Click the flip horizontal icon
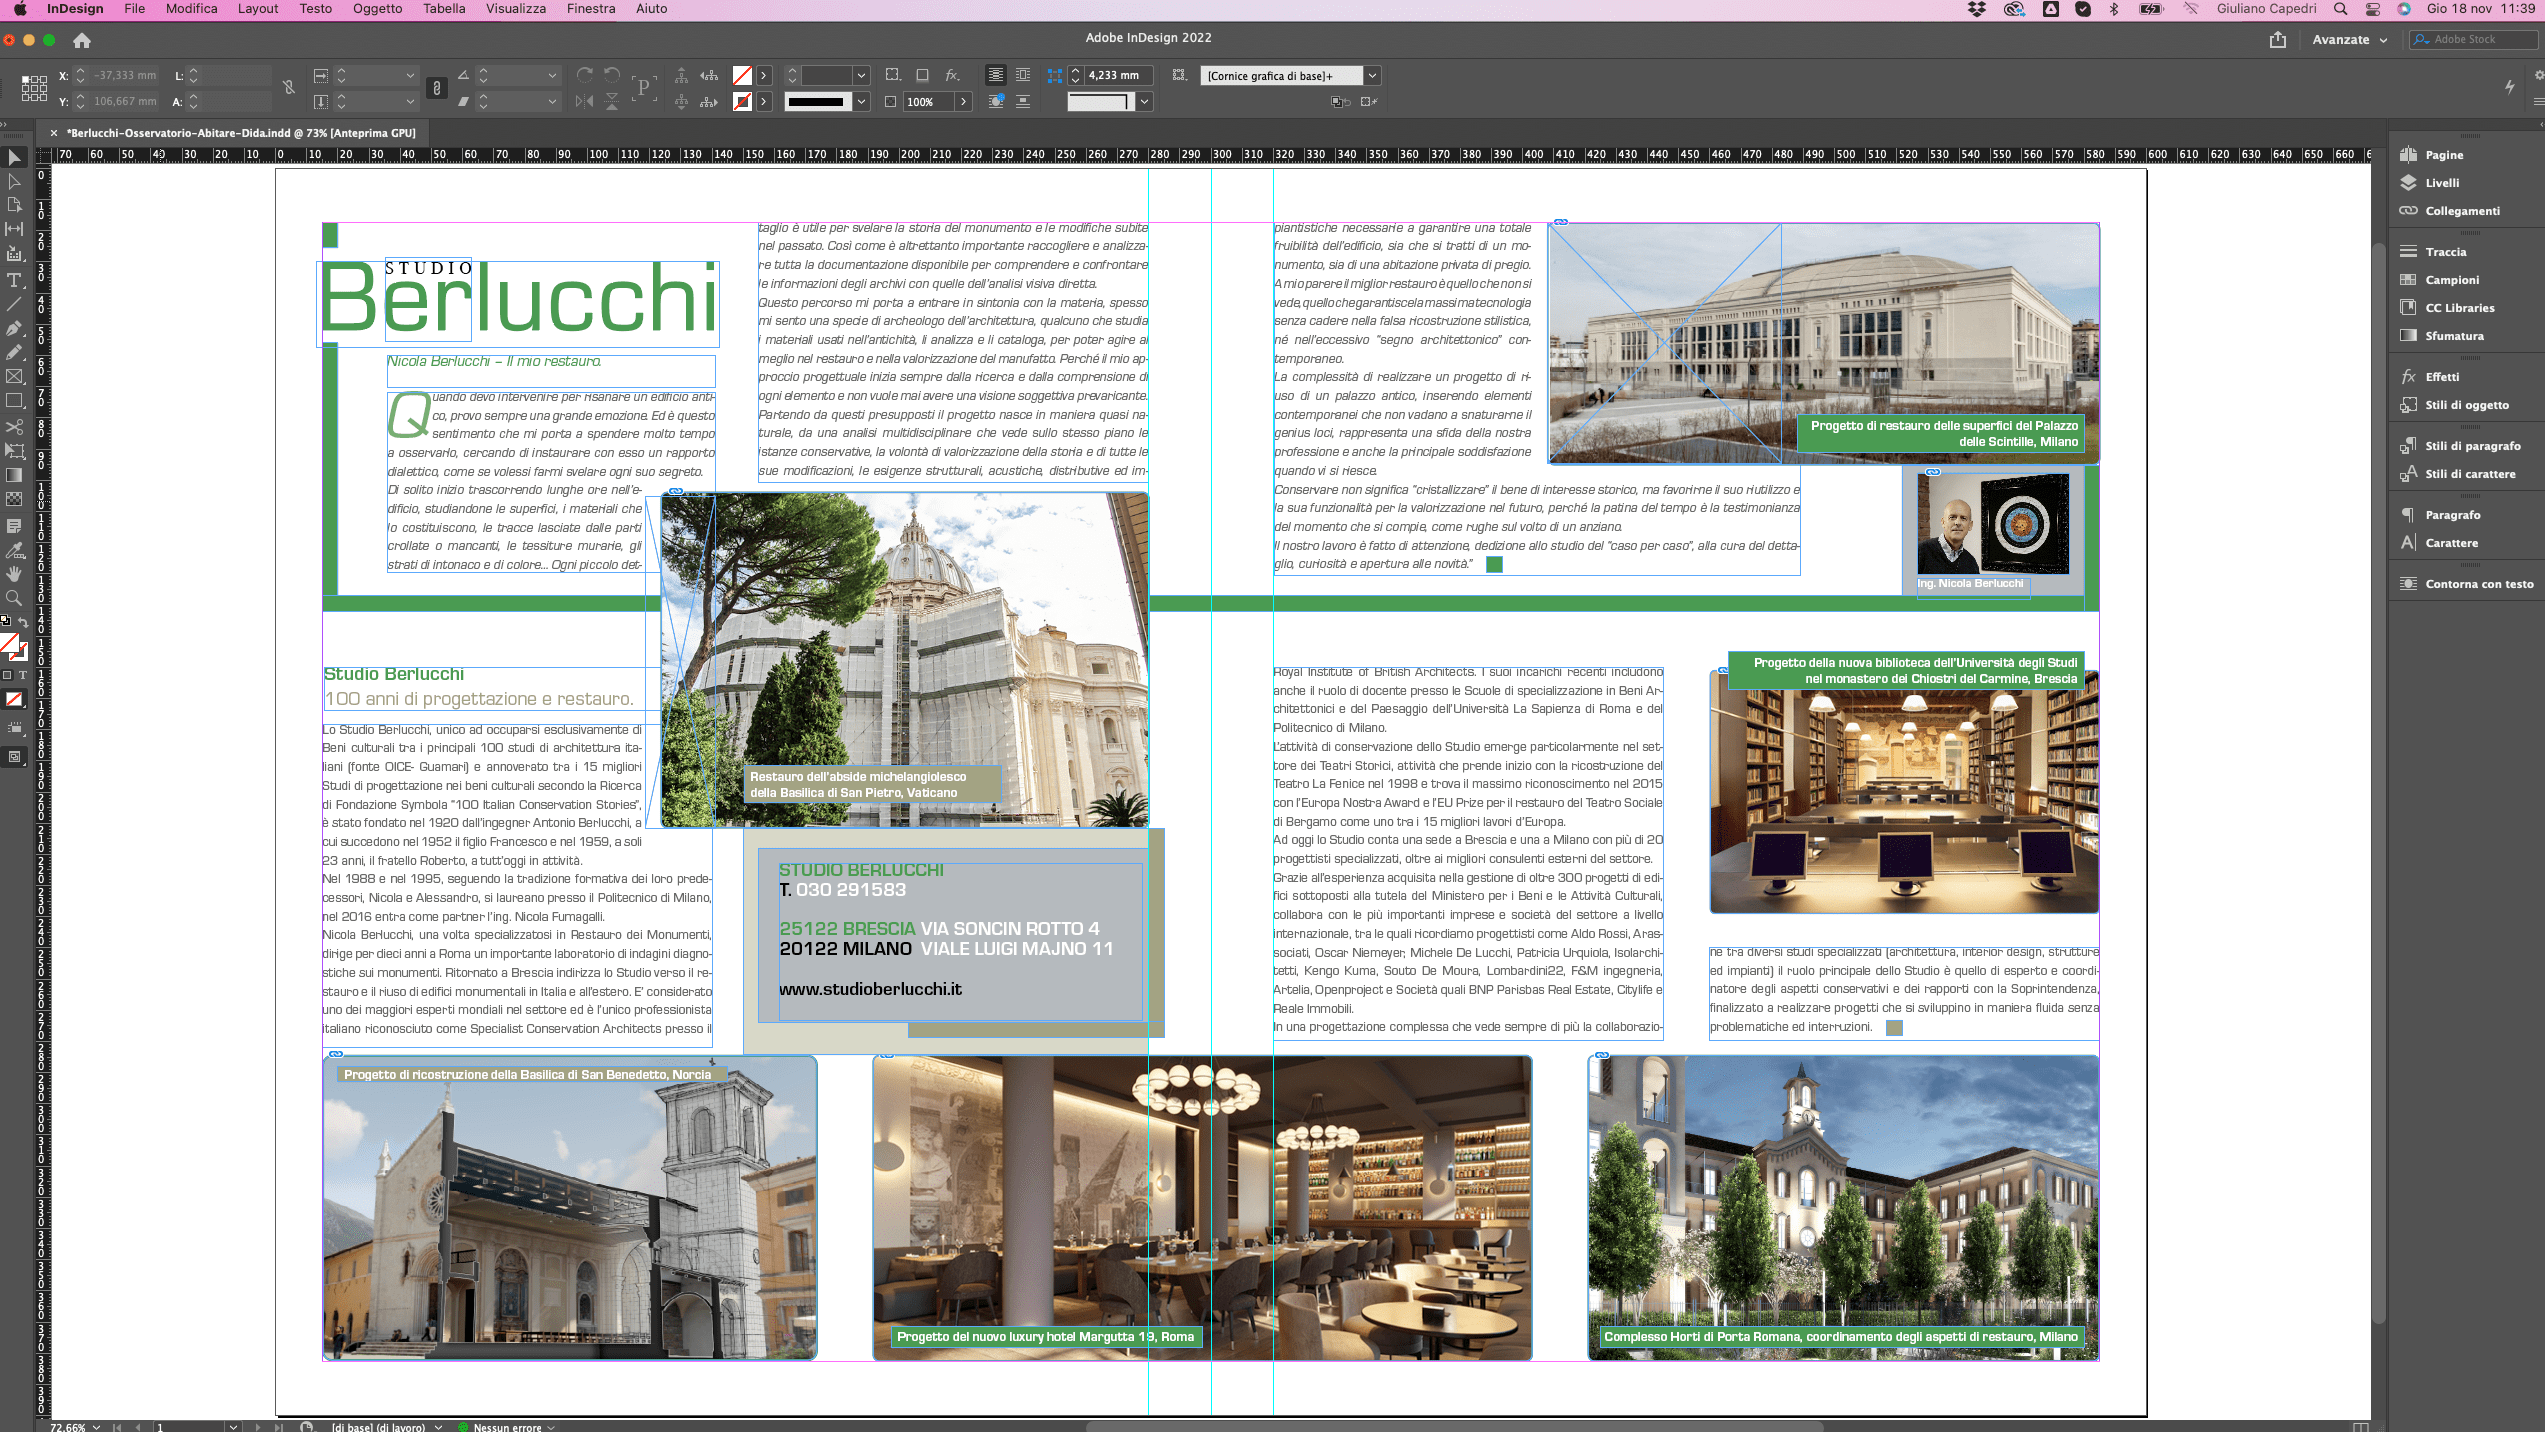 [x=585, y=101]
